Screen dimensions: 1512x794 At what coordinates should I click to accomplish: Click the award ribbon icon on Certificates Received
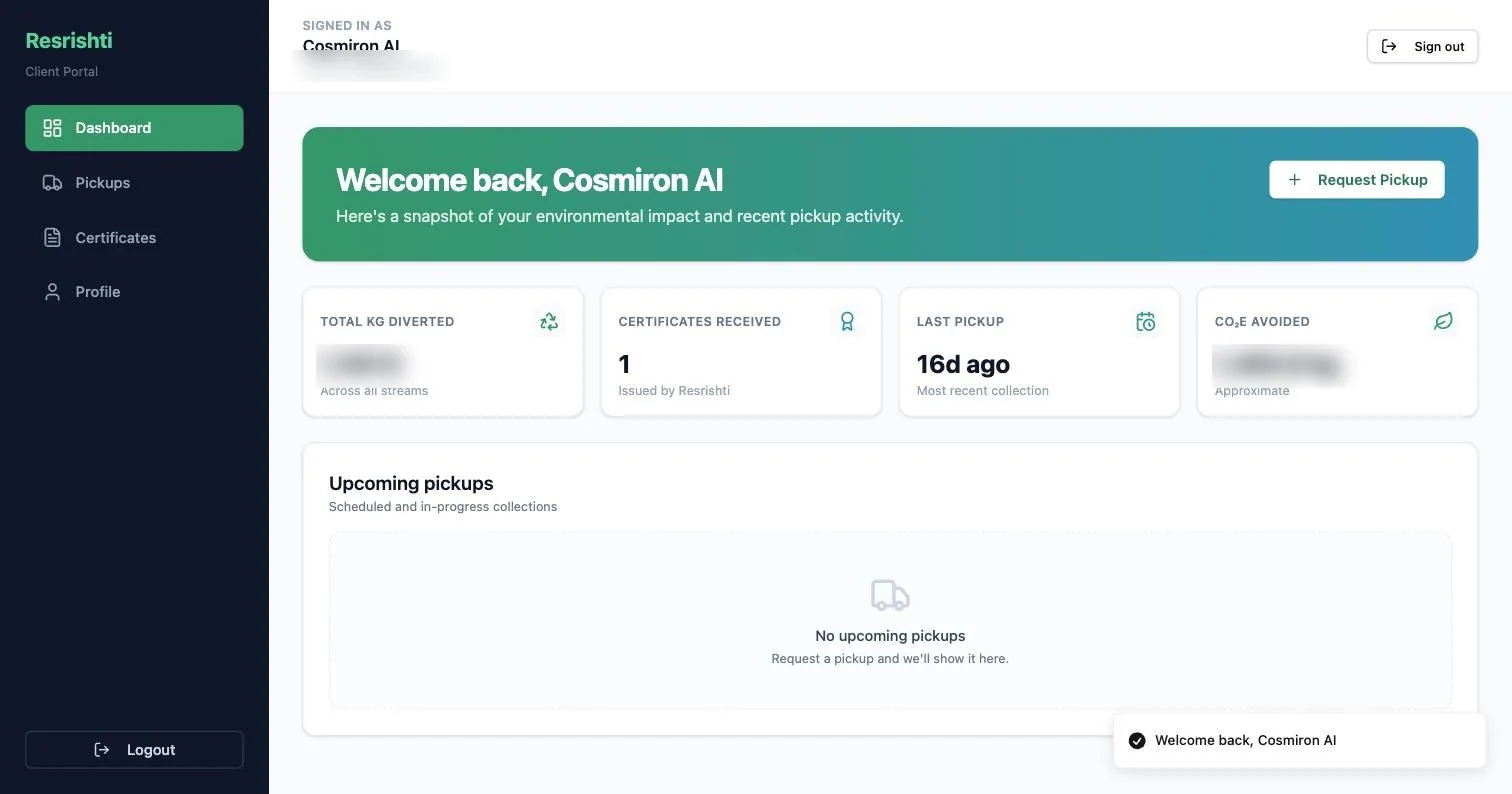(847, 321)
